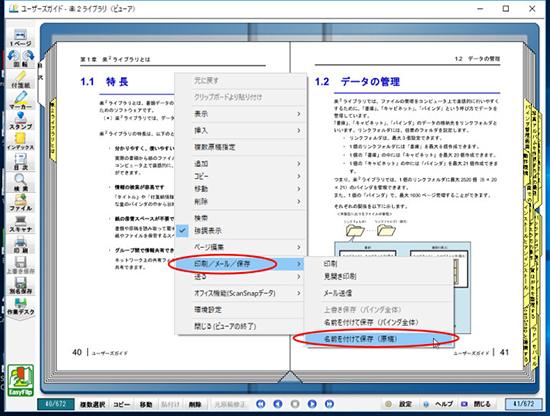Open the 目次 table of contents tool
Viewport: 550px width, 416px height.
(20, 162)
